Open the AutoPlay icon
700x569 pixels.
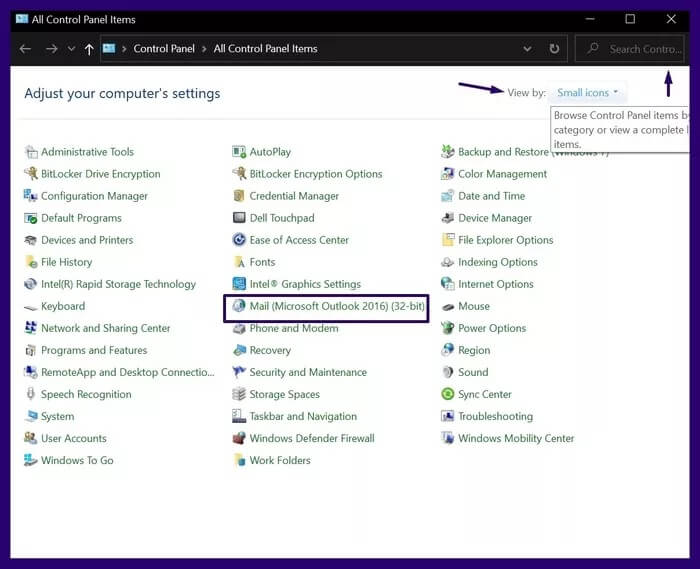239,152
